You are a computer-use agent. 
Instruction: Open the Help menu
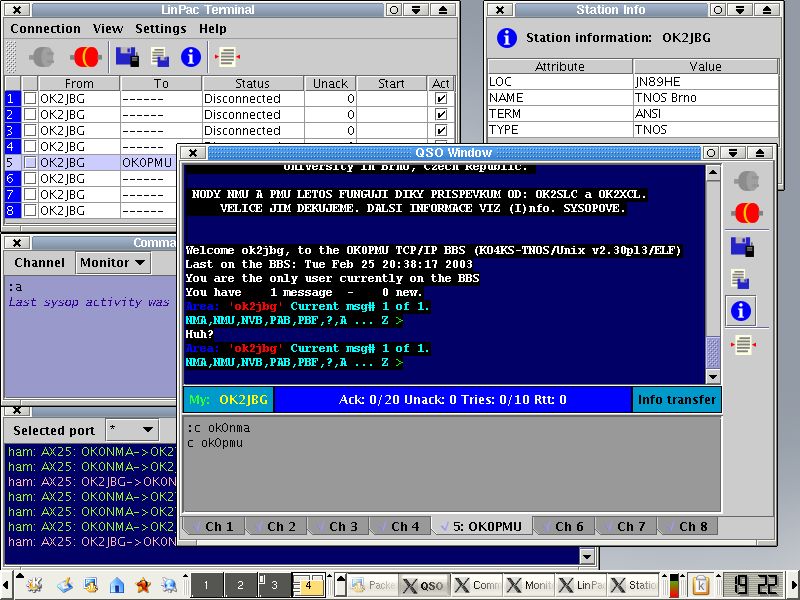point(213,29)
